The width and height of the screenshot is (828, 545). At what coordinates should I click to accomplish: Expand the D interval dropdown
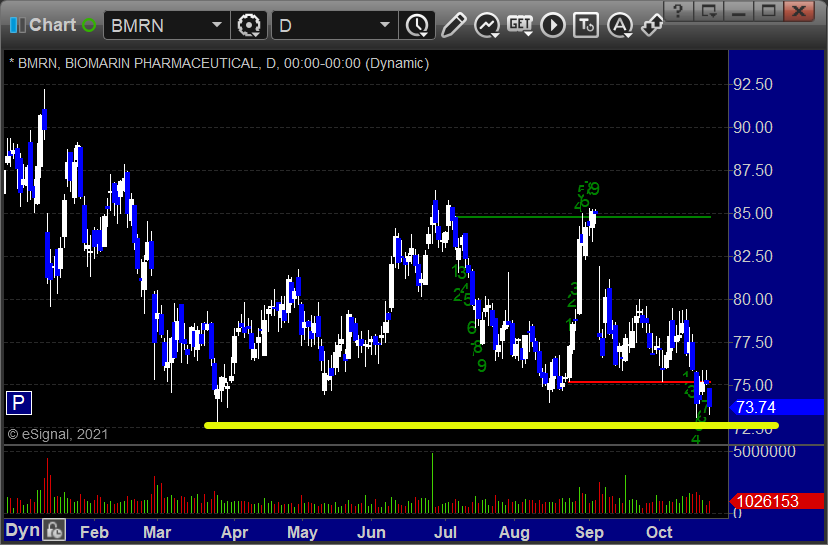tap(385, 25)
